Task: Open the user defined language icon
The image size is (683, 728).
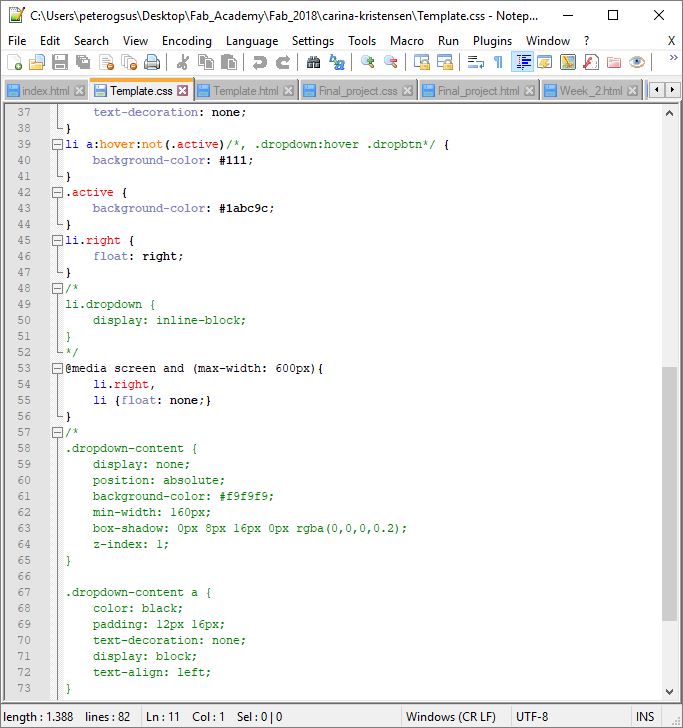Action: point(544,62)
